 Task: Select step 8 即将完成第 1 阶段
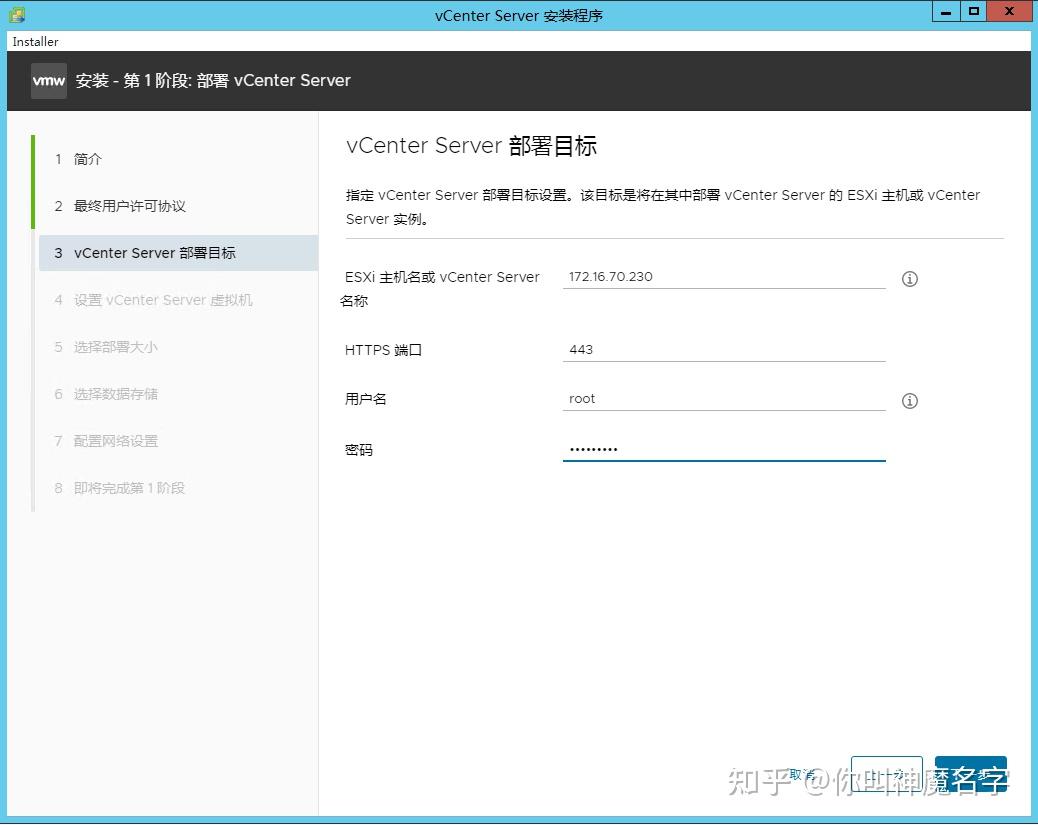119,488
